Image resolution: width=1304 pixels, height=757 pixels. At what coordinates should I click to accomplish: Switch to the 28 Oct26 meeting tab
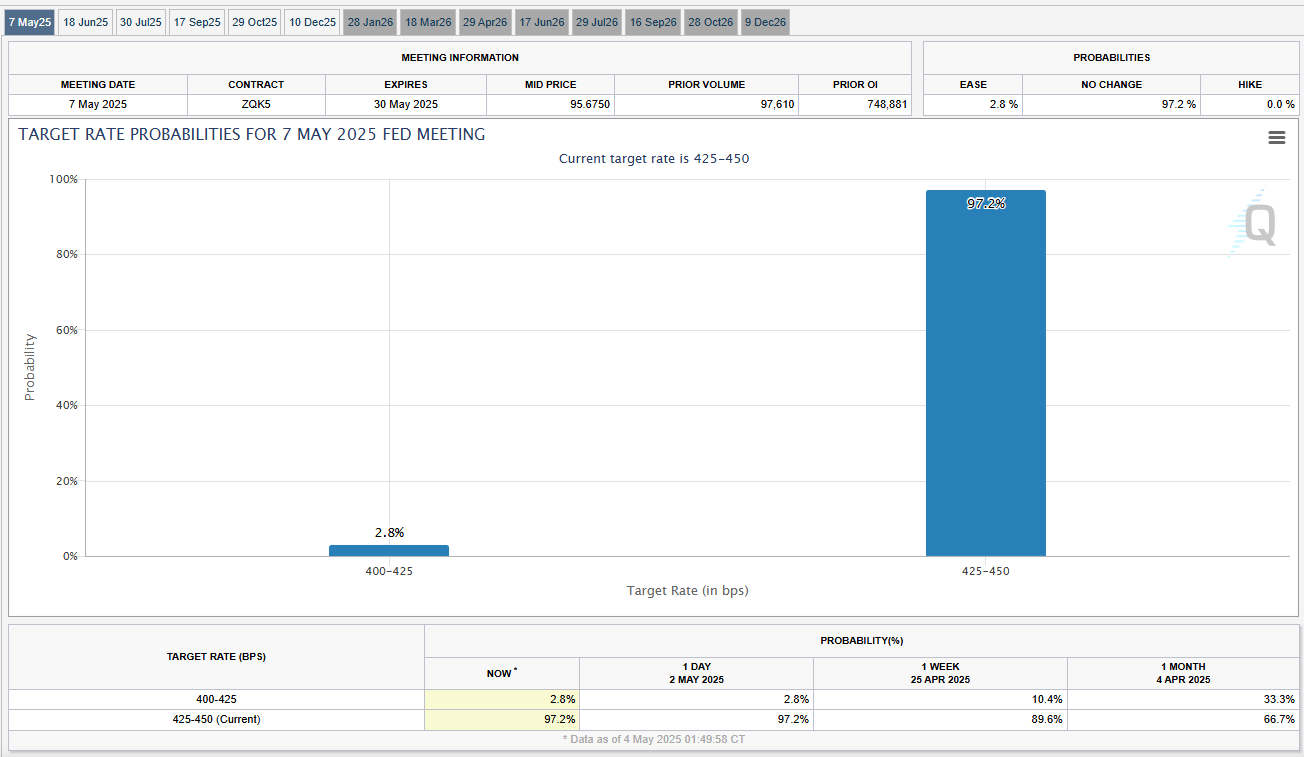coord(711,22)
